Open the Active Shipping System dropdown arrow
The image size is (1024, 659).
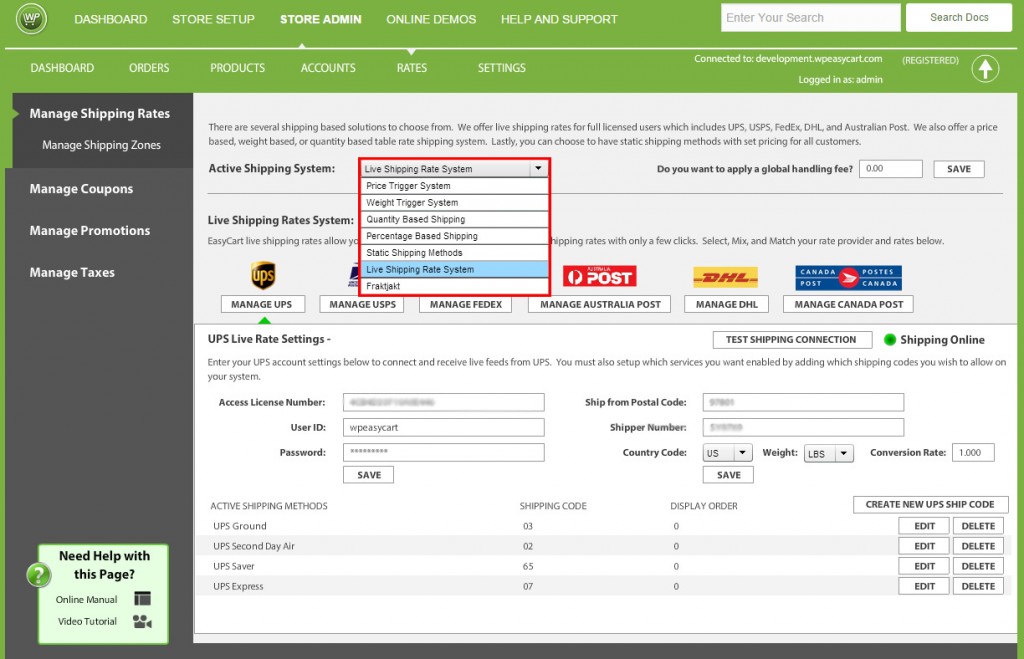click(538, 169)
